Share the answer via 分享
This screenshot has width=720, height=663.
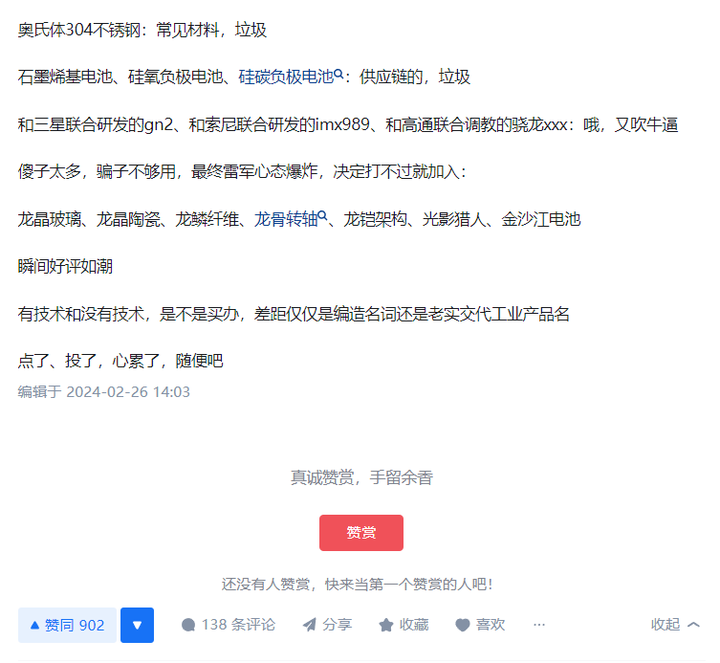(327, 624)
